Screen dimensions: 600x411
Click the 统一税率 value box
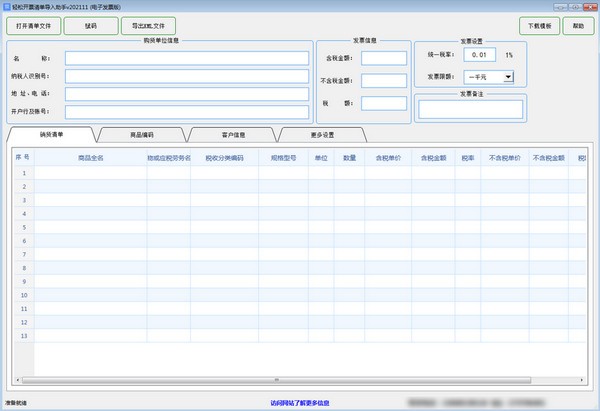coord(479,54)
